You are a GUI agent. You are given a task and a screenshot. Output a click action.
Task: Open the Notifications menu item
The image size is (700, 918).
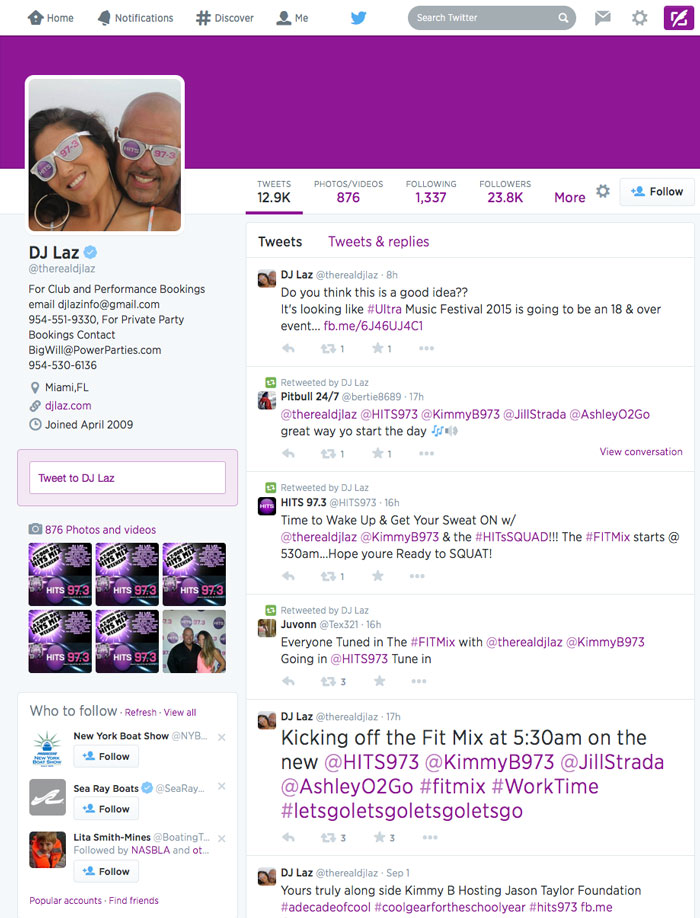click(x=136, y=18)
